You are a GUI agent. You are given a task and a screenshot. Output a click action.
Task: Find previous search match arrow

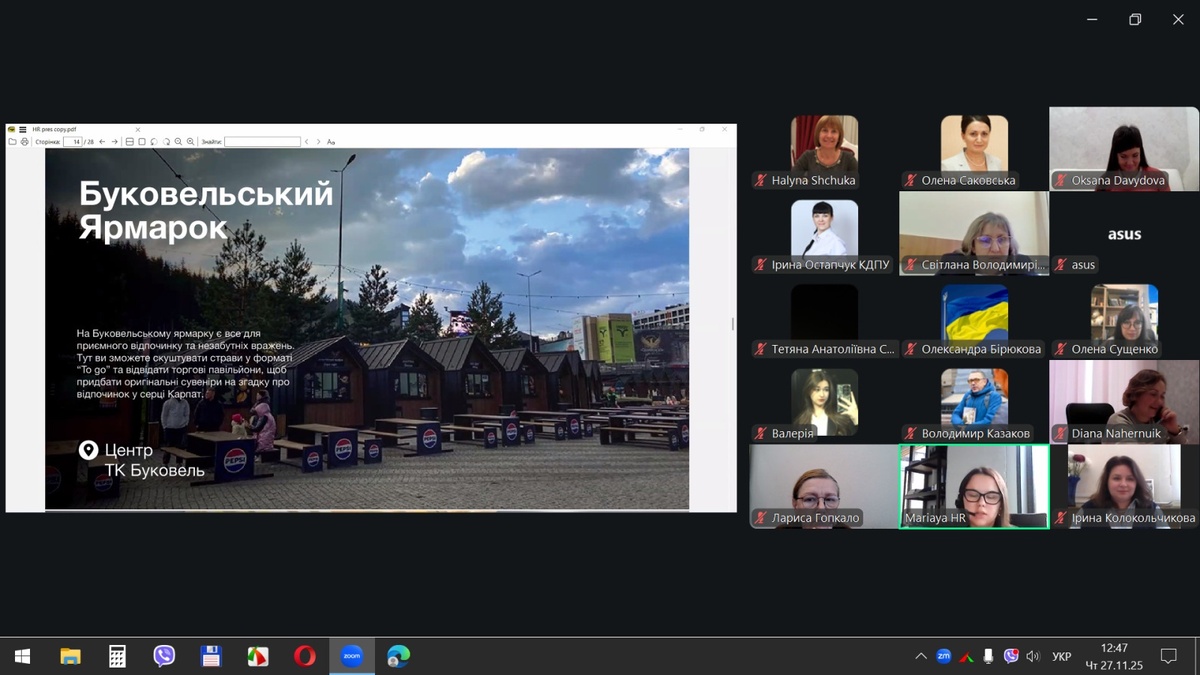306,142
